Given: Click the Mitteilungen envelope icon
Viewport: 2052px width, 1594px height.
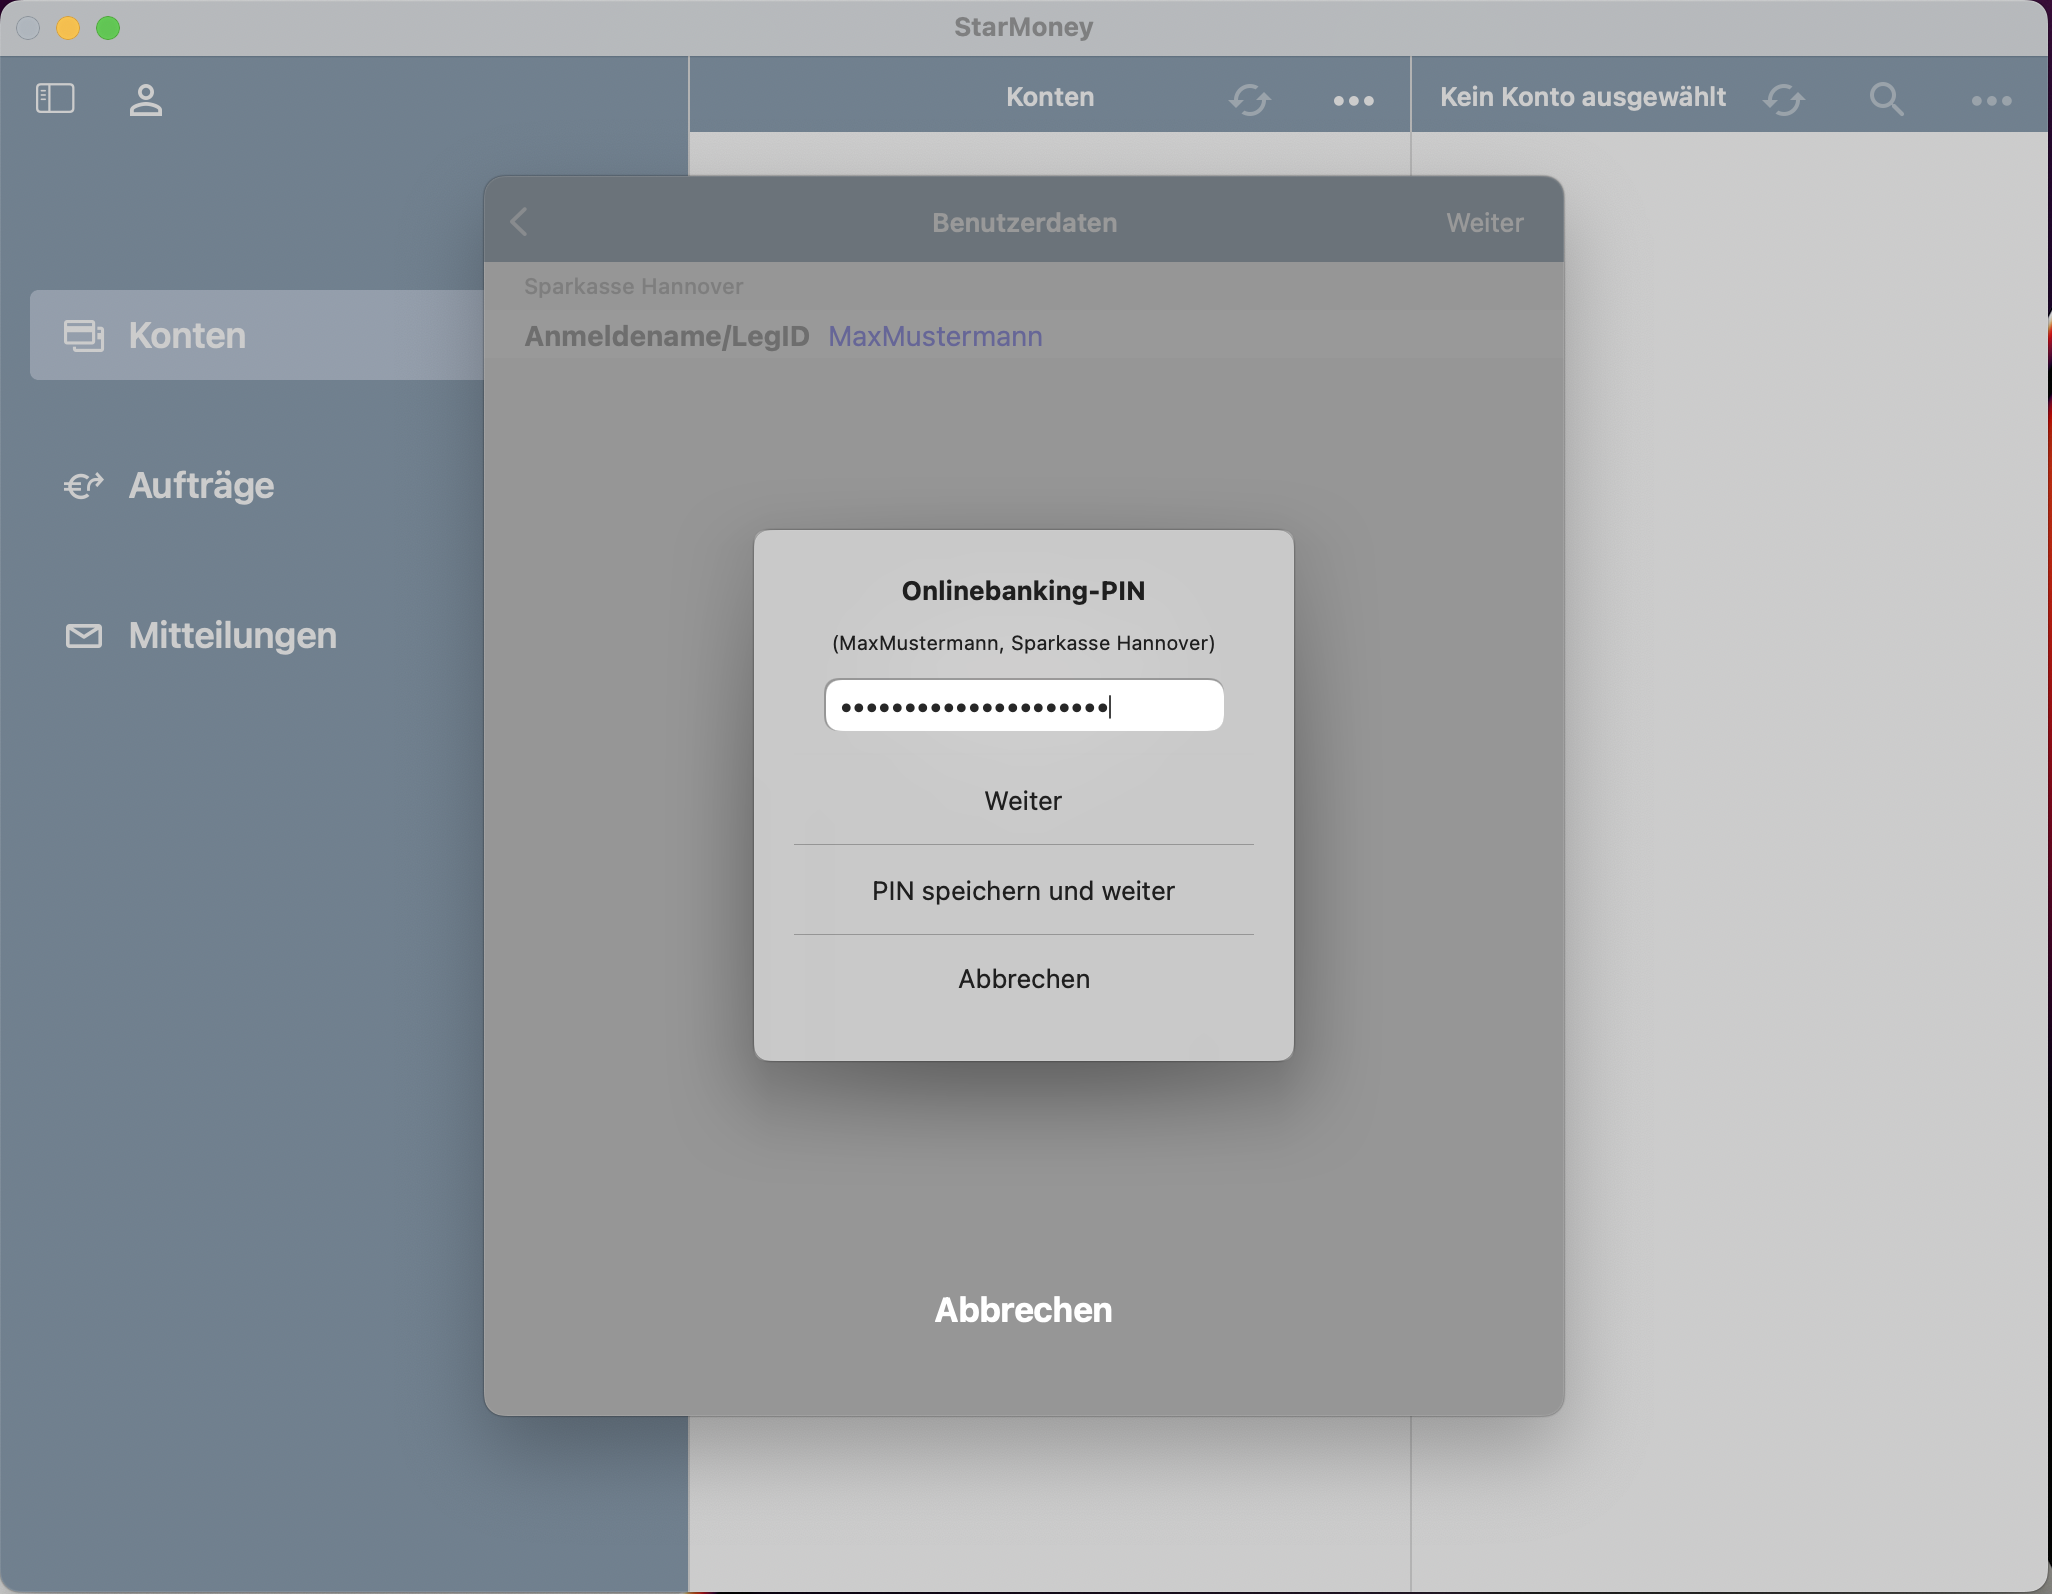Looking at the screenshot, I should click(84, 636).
